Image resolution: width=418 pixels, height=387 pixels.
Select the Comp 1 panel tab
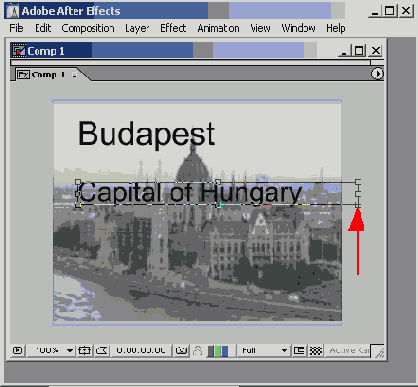(47, 74)
